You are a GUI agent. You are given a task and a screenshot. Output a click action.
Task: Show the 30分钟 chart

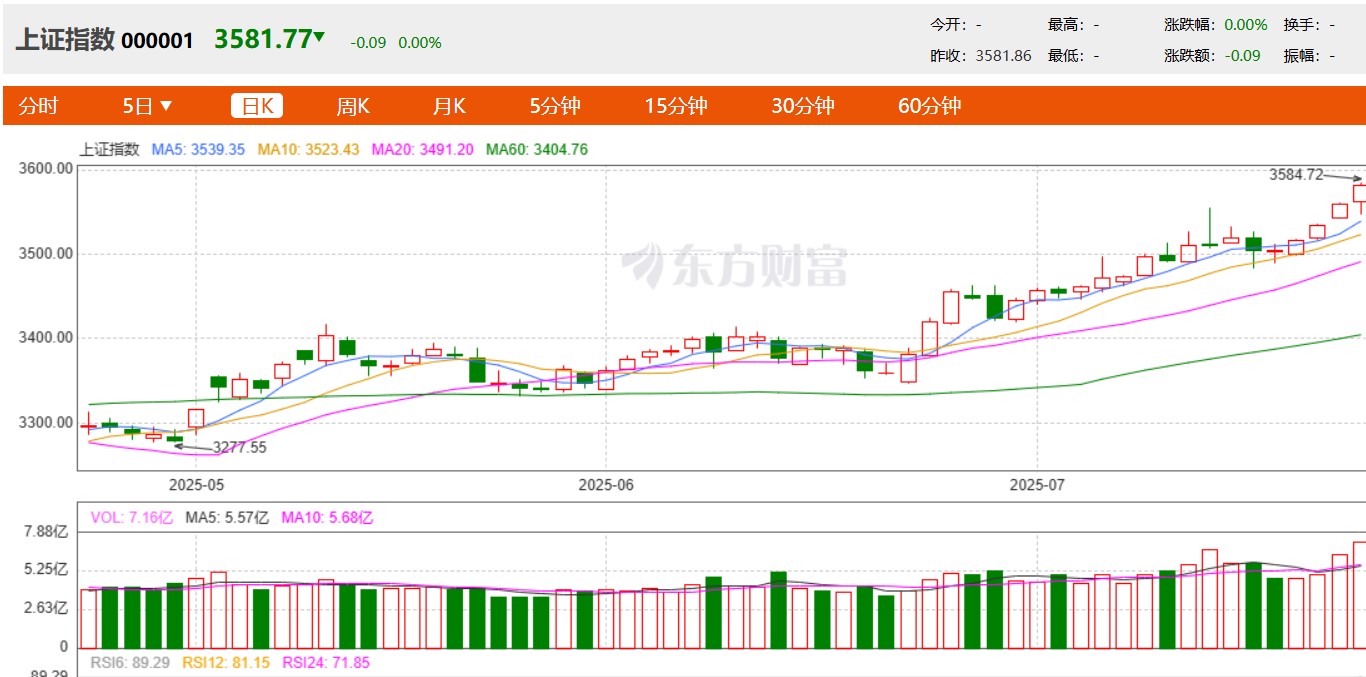click(x=803, y=106)
